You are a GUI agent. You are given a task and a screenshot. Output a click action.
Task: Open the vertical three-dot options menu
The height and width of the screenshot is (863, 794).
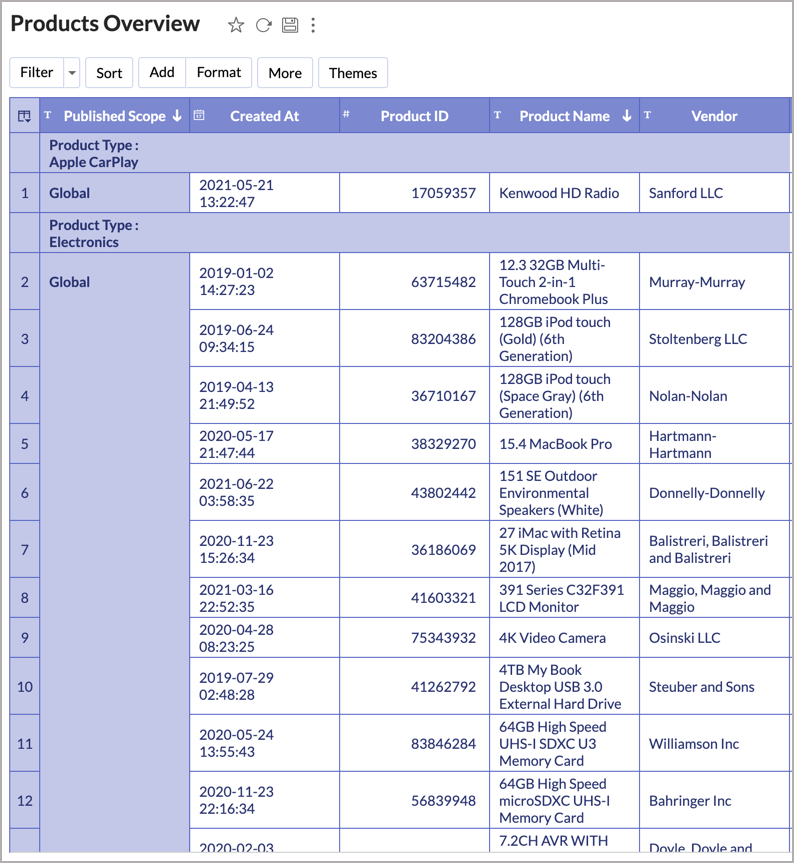click(313, 25)
